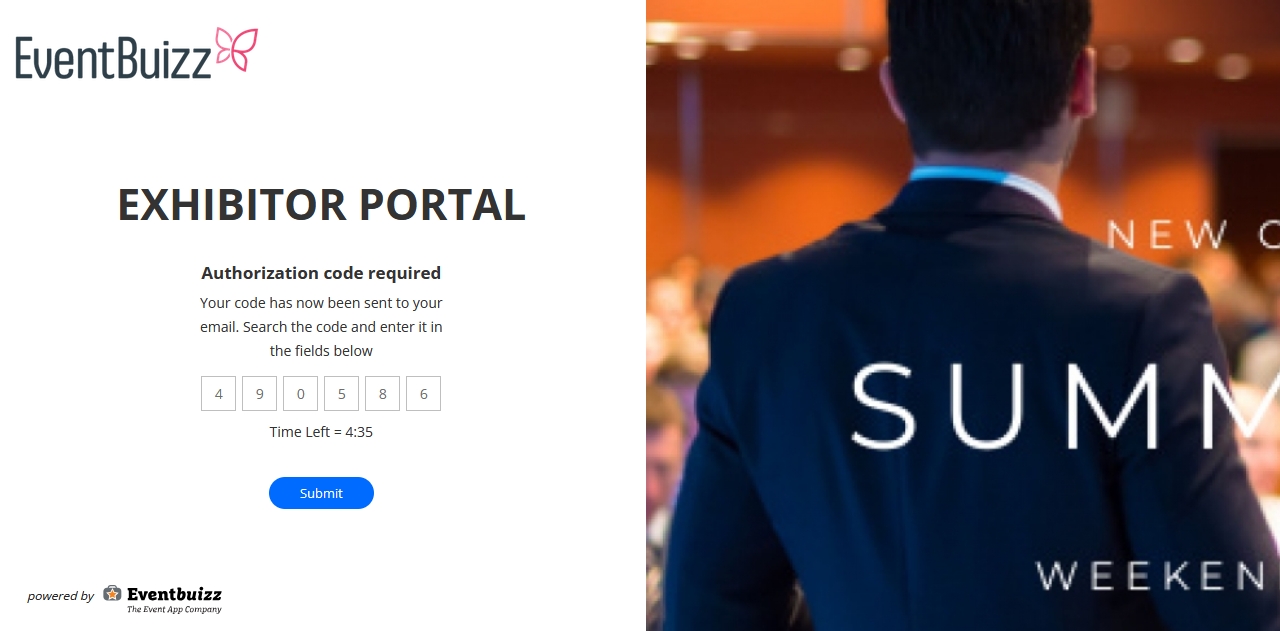Click the star badge icon in footer
This screenshot has height=631, width=1280.
[x=112, y=594]
